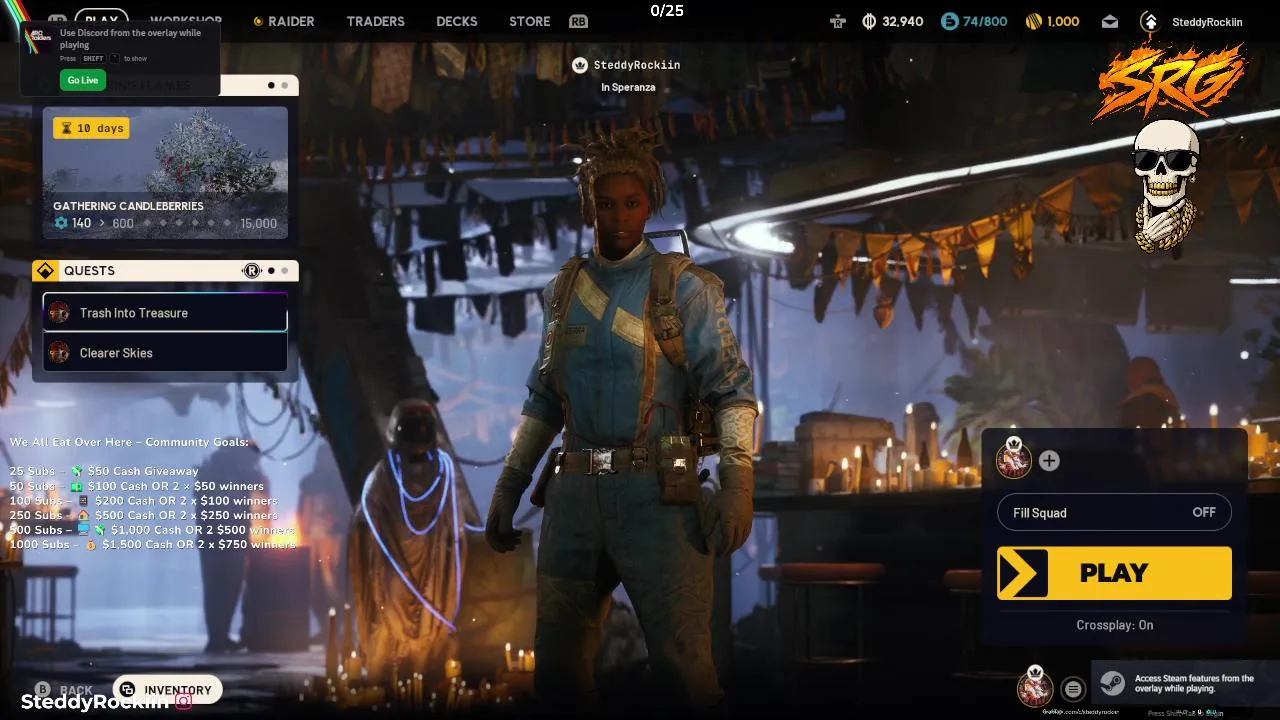Screen dimensions: 1280x720
Task: Click the GATHERING CANDLEBERRIES title text
Action: (128, 206)
